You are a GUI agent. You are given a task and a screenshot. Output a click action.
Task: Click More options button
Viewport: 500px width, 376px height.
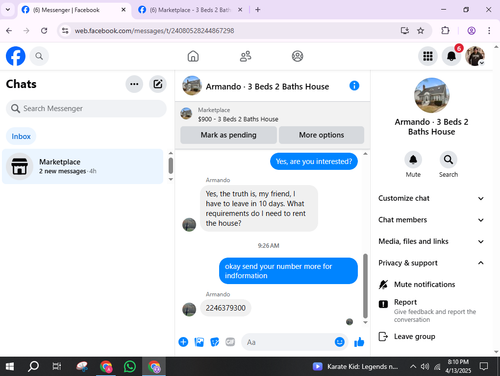321,135
